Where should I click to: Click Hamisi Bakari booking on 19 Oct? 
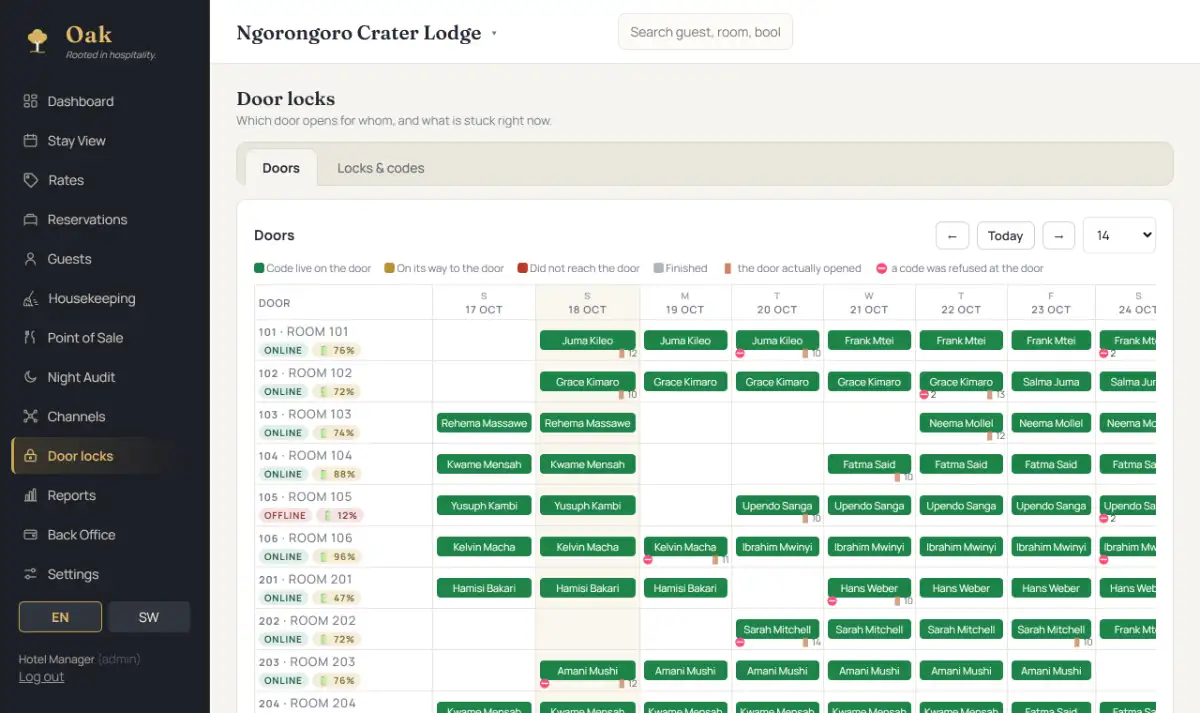coord(686,588)
